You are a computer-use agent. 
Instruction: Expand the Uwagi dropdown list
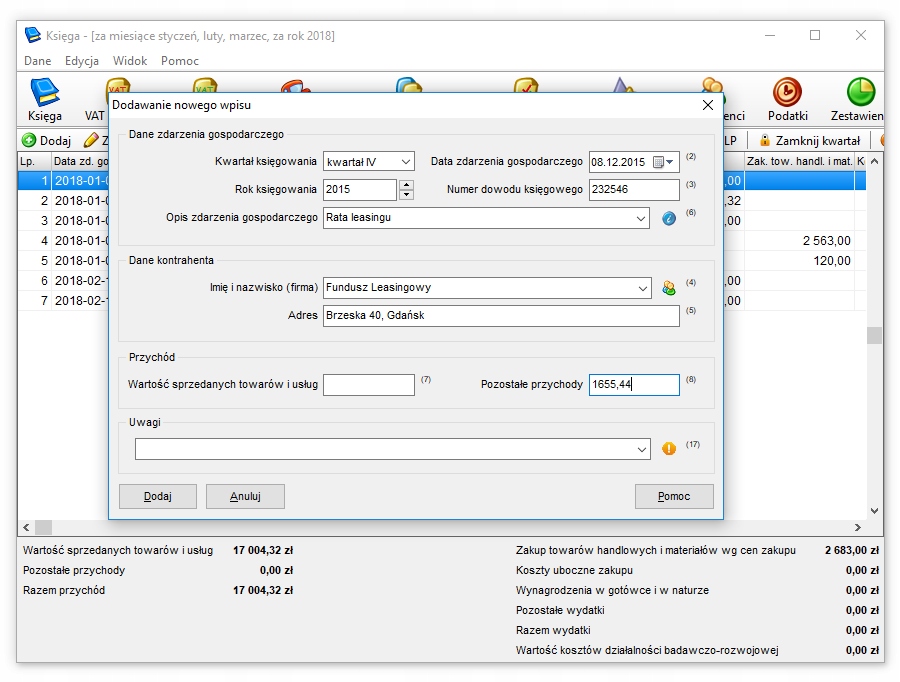pyautogui.click(x=641, y=450)
